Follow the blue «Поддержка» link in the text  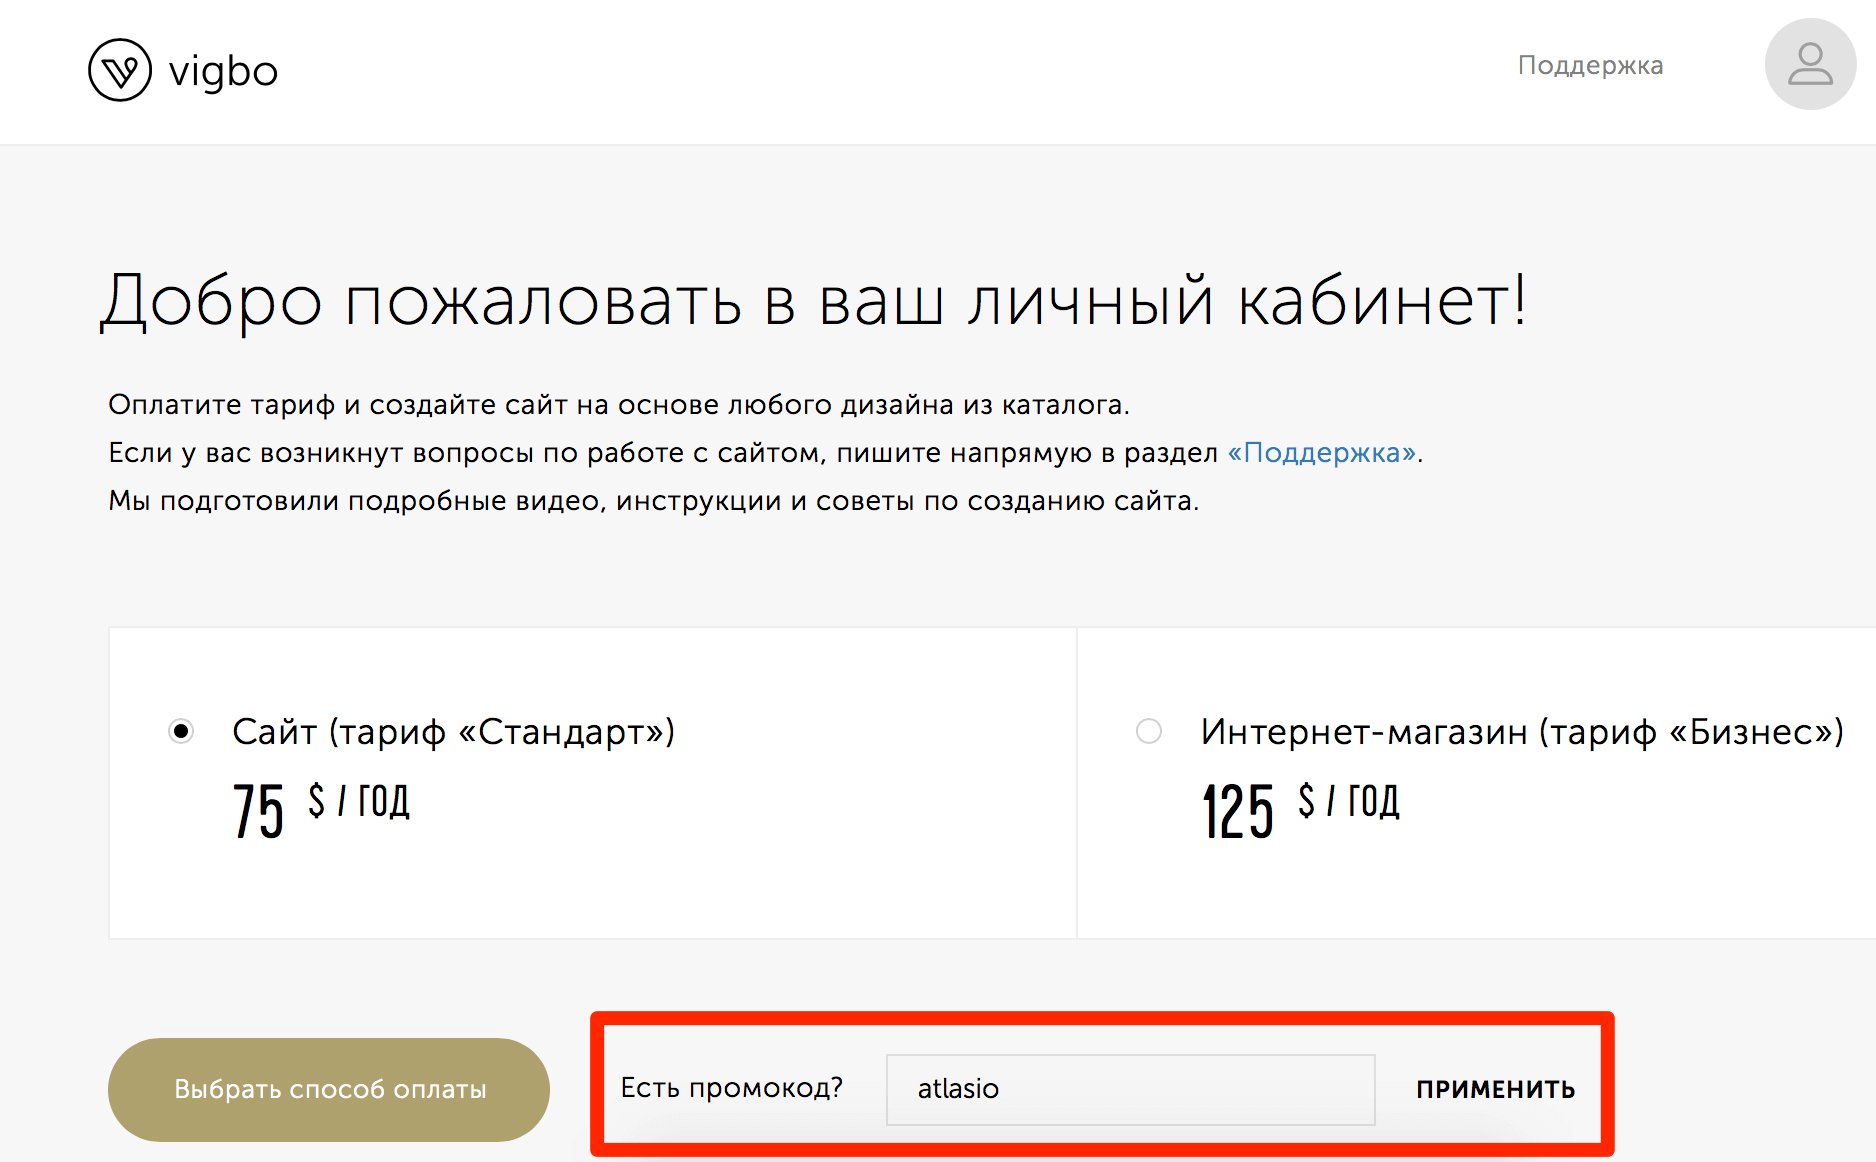pyautogui.click(x=1321, y=453)
